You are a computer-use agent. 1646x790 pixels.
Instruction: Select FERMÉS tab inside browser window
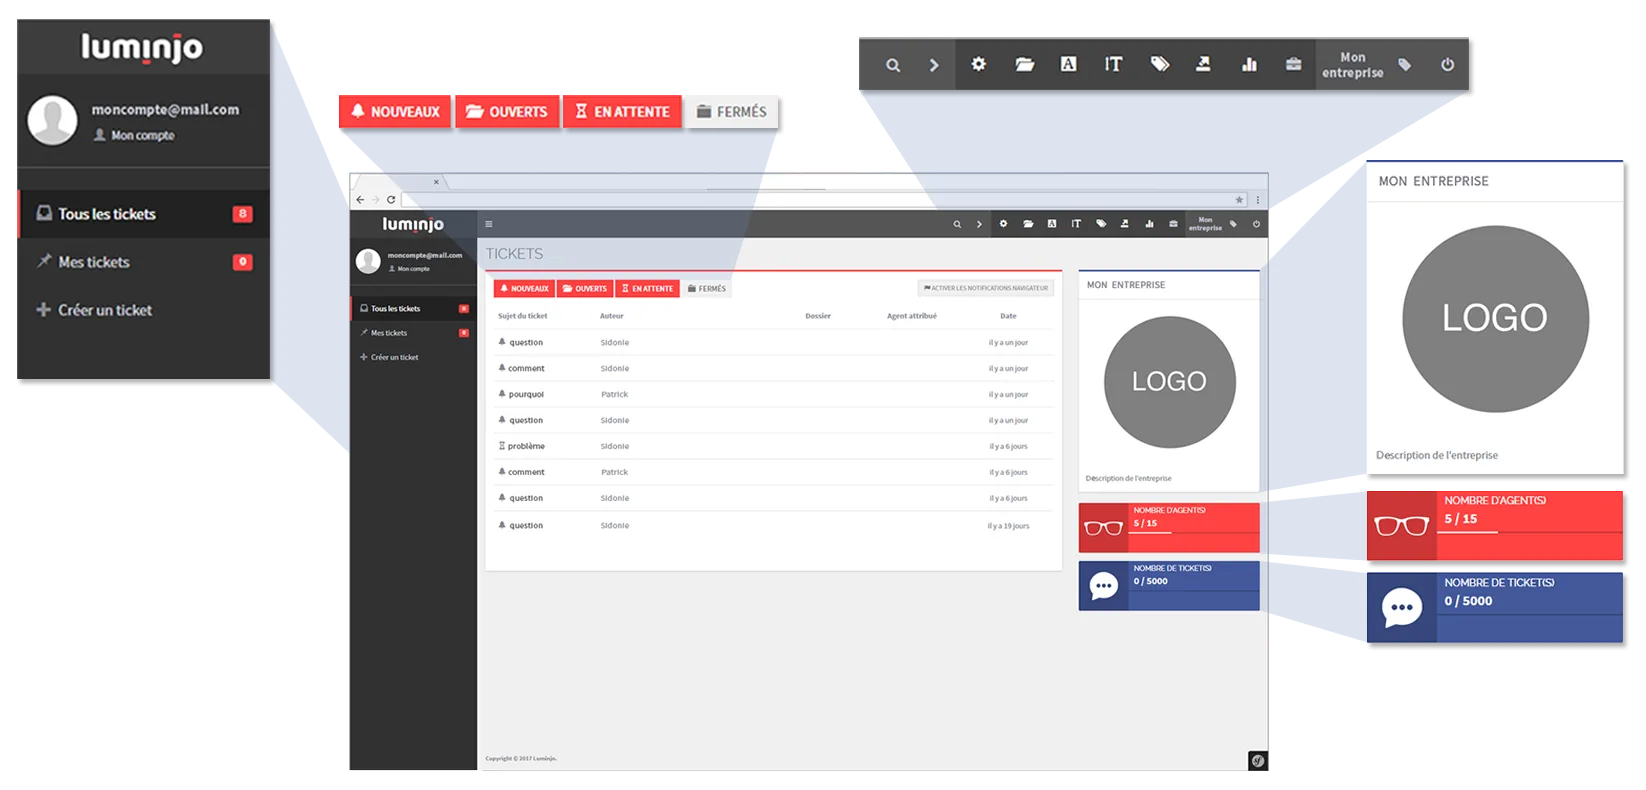[x=707, y=288]
